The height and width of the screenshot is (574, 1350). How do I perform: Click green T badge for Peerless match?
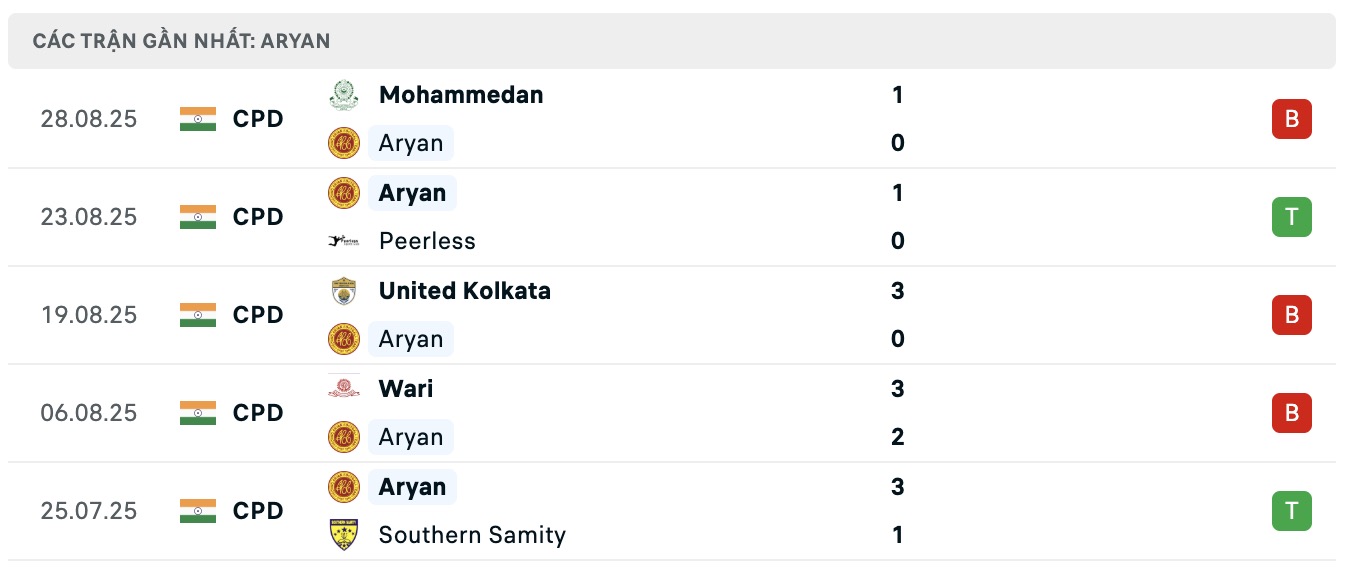pos(1291,217)
